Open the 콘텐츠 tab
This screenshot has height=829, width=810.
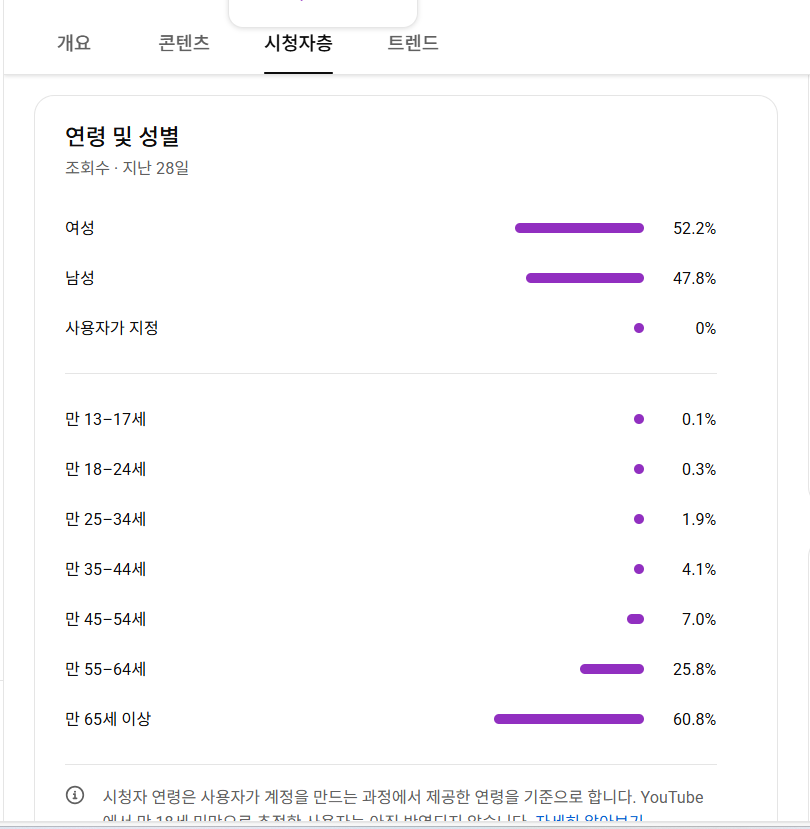pyautogui.click(x=184, y=43)
